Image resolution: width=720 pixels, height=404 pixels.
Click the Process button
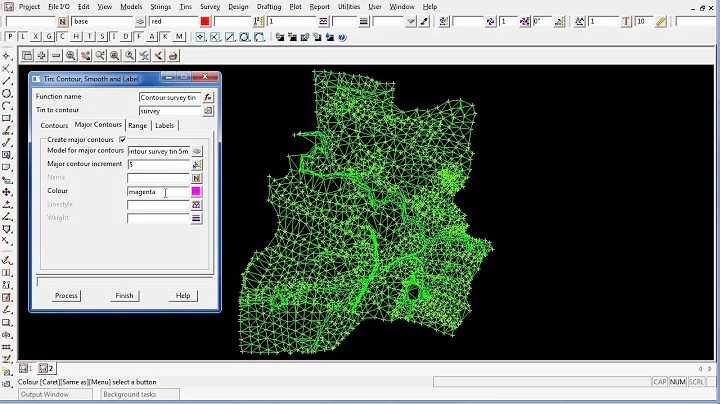[66, 296]
